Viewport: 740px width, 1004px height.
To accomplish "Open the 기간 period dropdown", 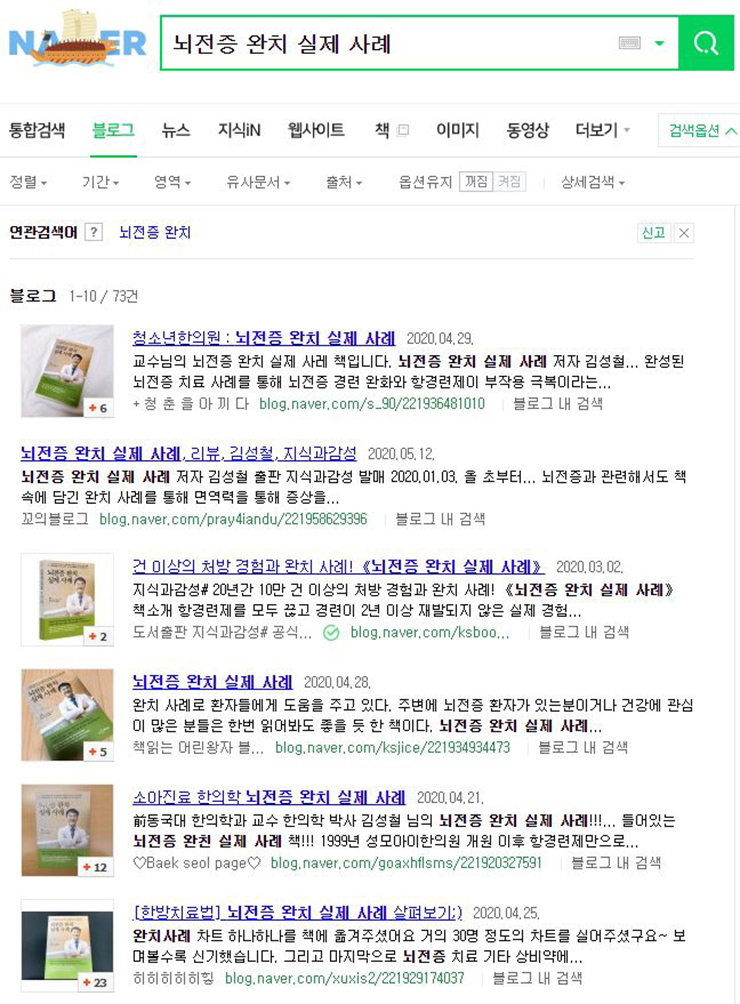I will click(x=101, y=182).
